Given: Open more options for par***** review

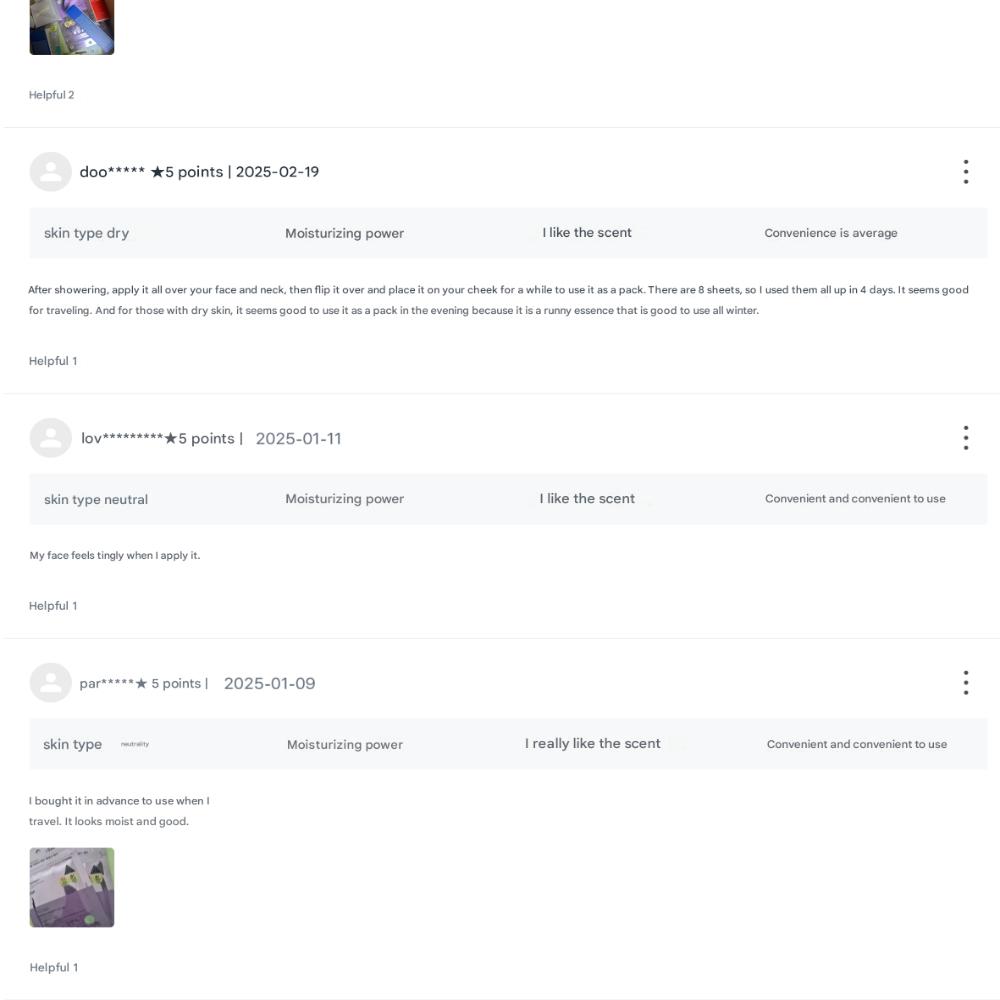Looking at the screenshot, I should [966, 682].
